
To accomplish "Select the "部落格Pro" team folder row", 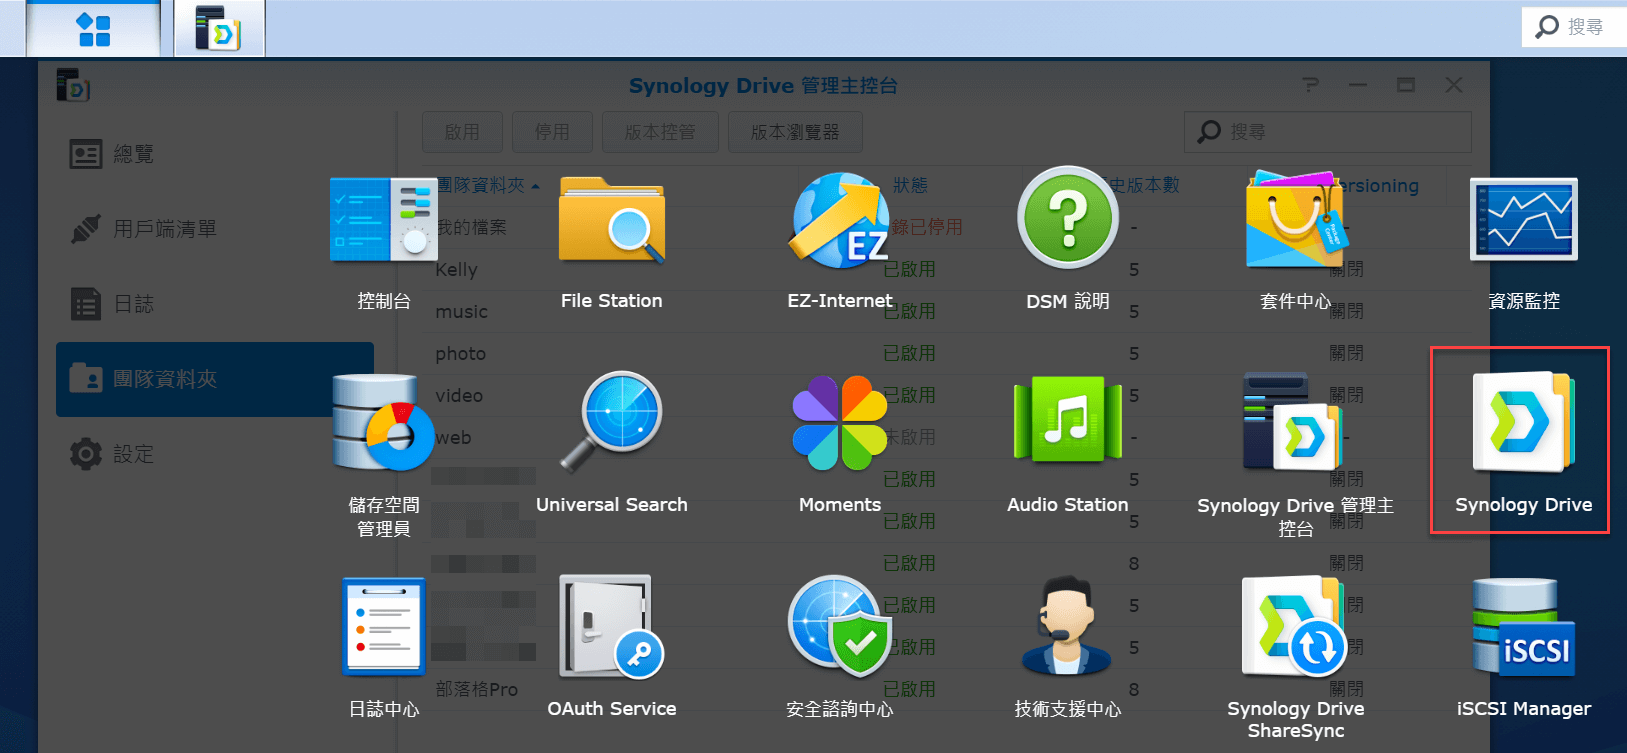I will coord(945,690).
